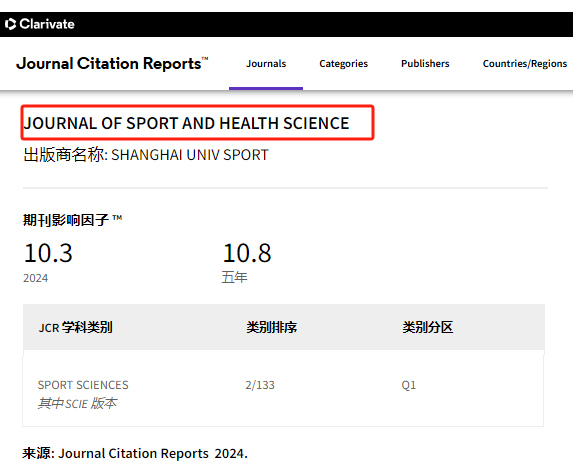
Task: Go to the Countries/Regions tab
Action: coord(525,64)
